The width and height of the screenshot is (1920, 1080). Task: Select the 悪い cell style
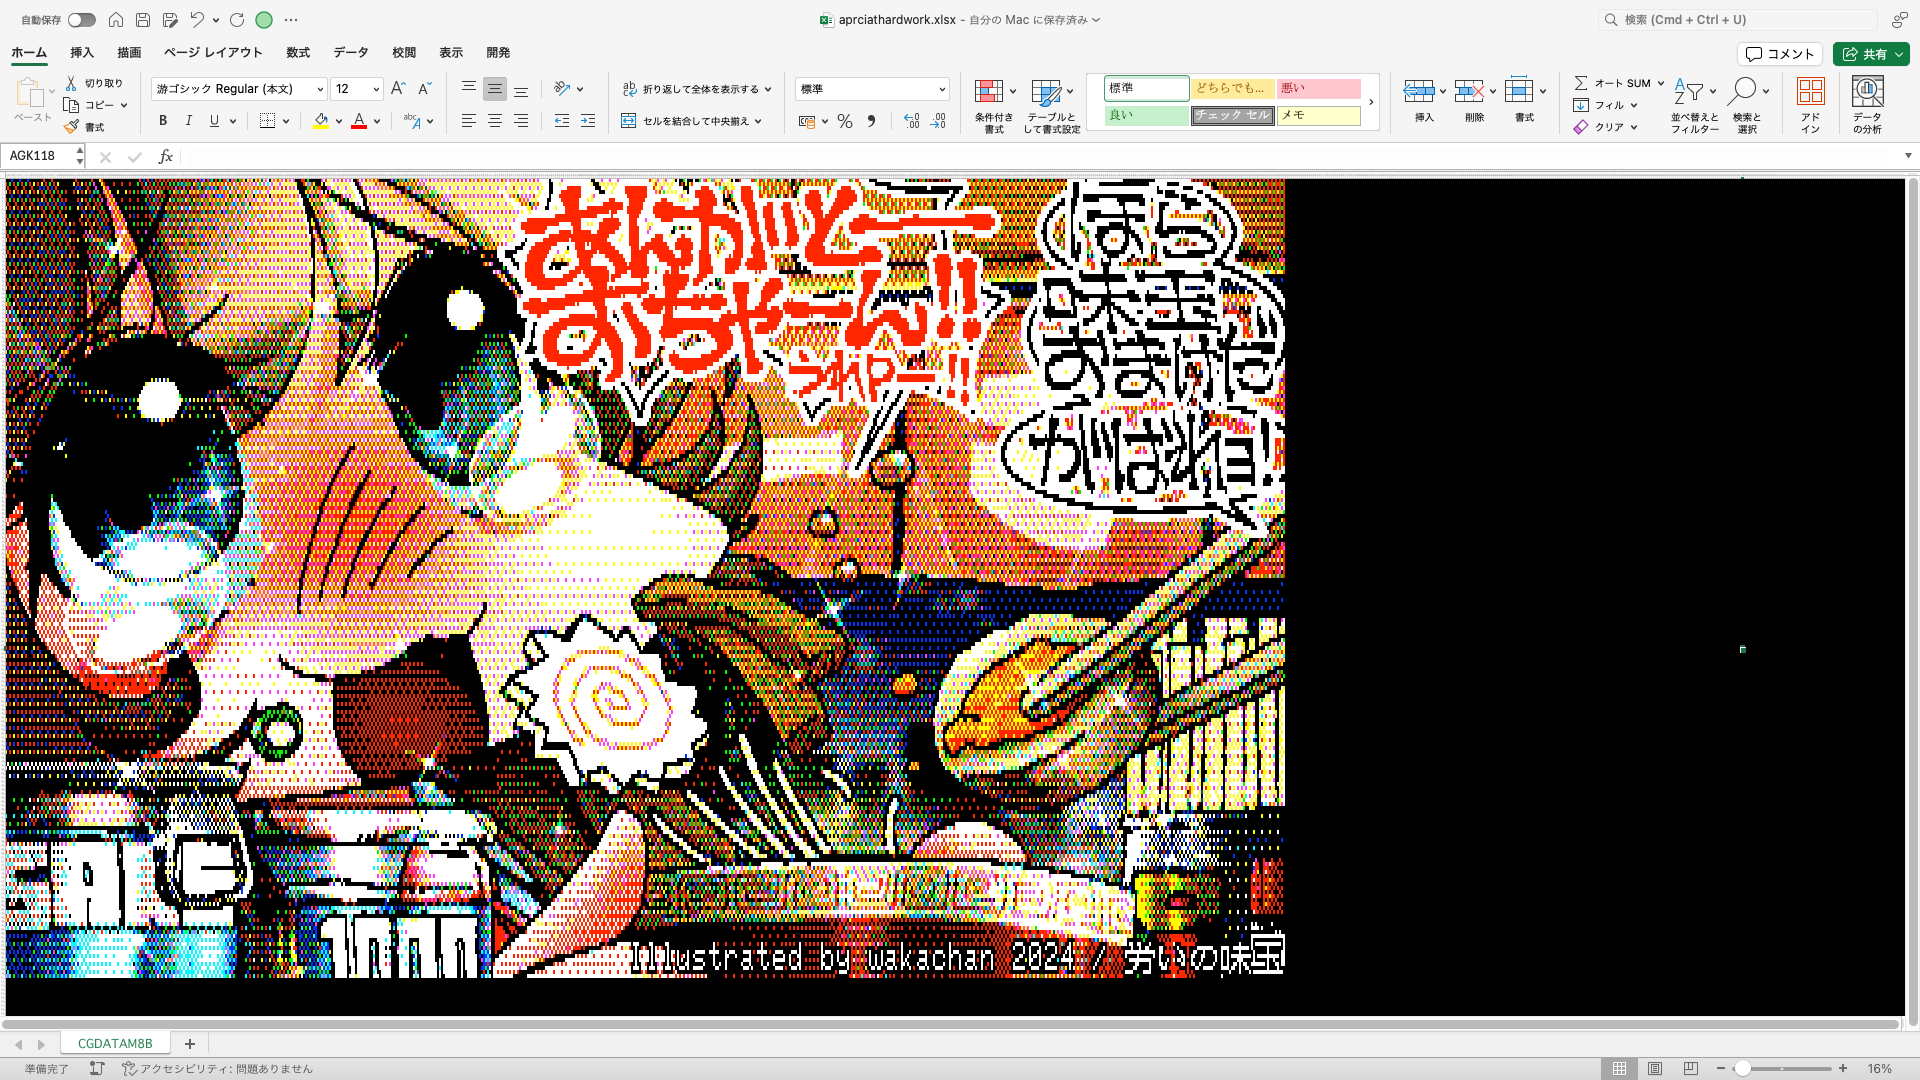1318,89
